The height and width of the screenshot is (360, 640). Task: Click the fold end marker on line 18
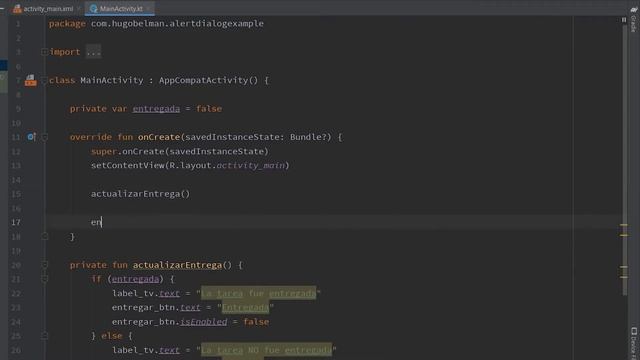coord(44,236)
